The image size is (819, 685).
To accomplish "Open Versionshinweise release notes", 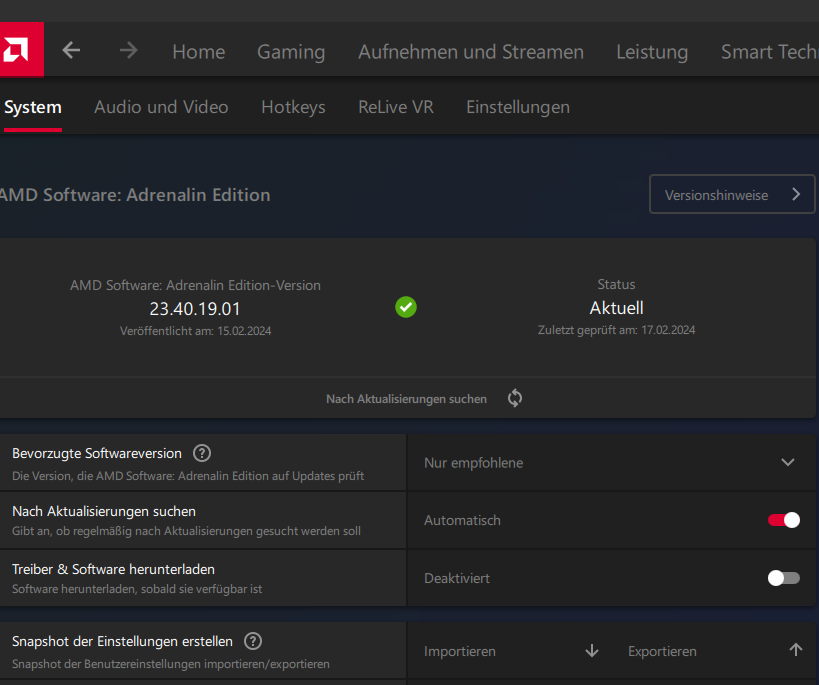I will 732,194.
